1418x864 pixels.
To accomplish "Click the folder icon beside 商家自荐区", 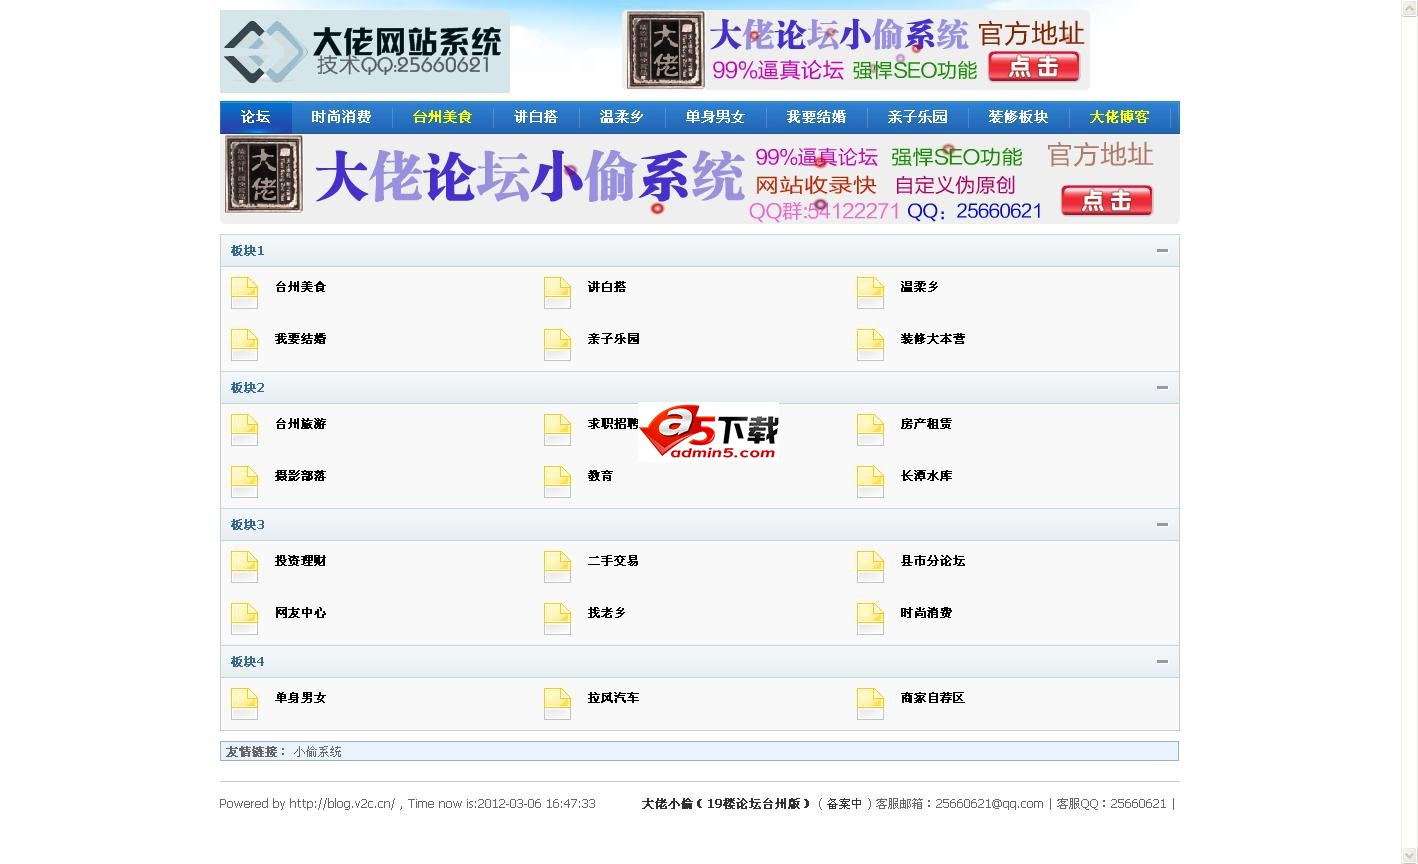I will 870,703.
